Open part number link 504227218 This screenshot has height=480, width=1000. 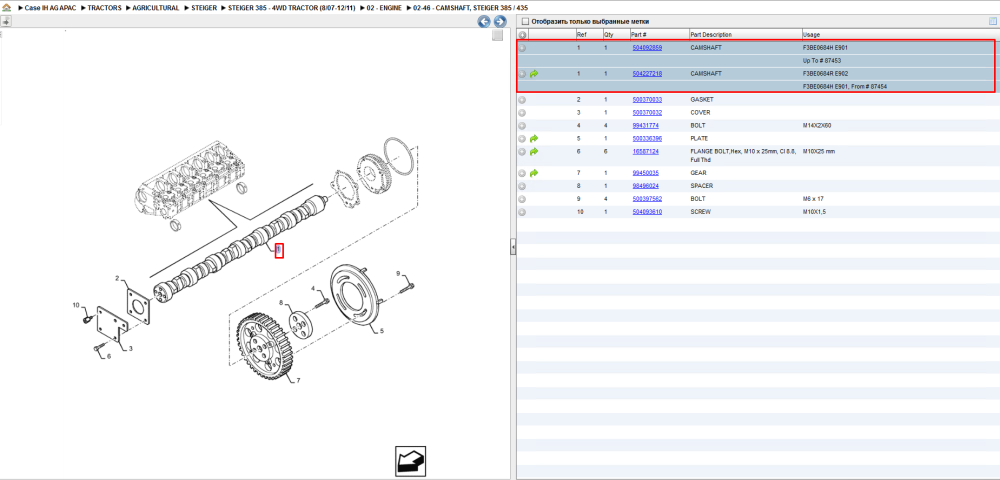point(647,74)
